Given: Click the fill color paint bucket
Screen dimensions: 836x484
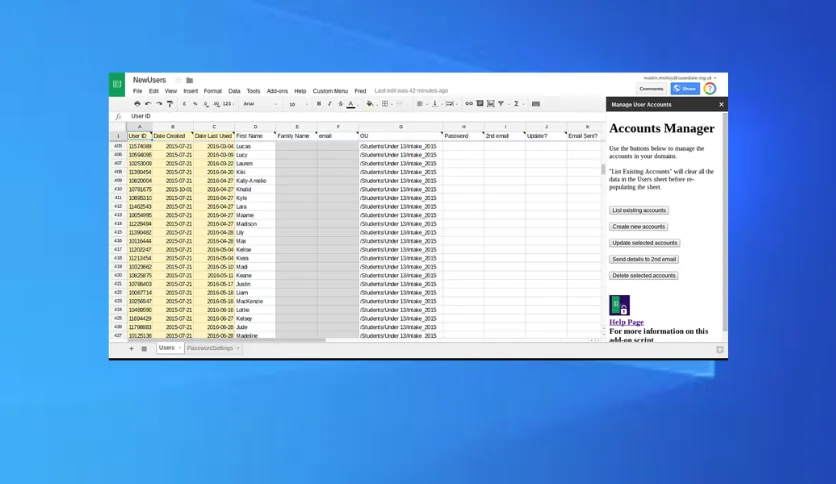Looking at the screenshot, I should coord(369,104).
